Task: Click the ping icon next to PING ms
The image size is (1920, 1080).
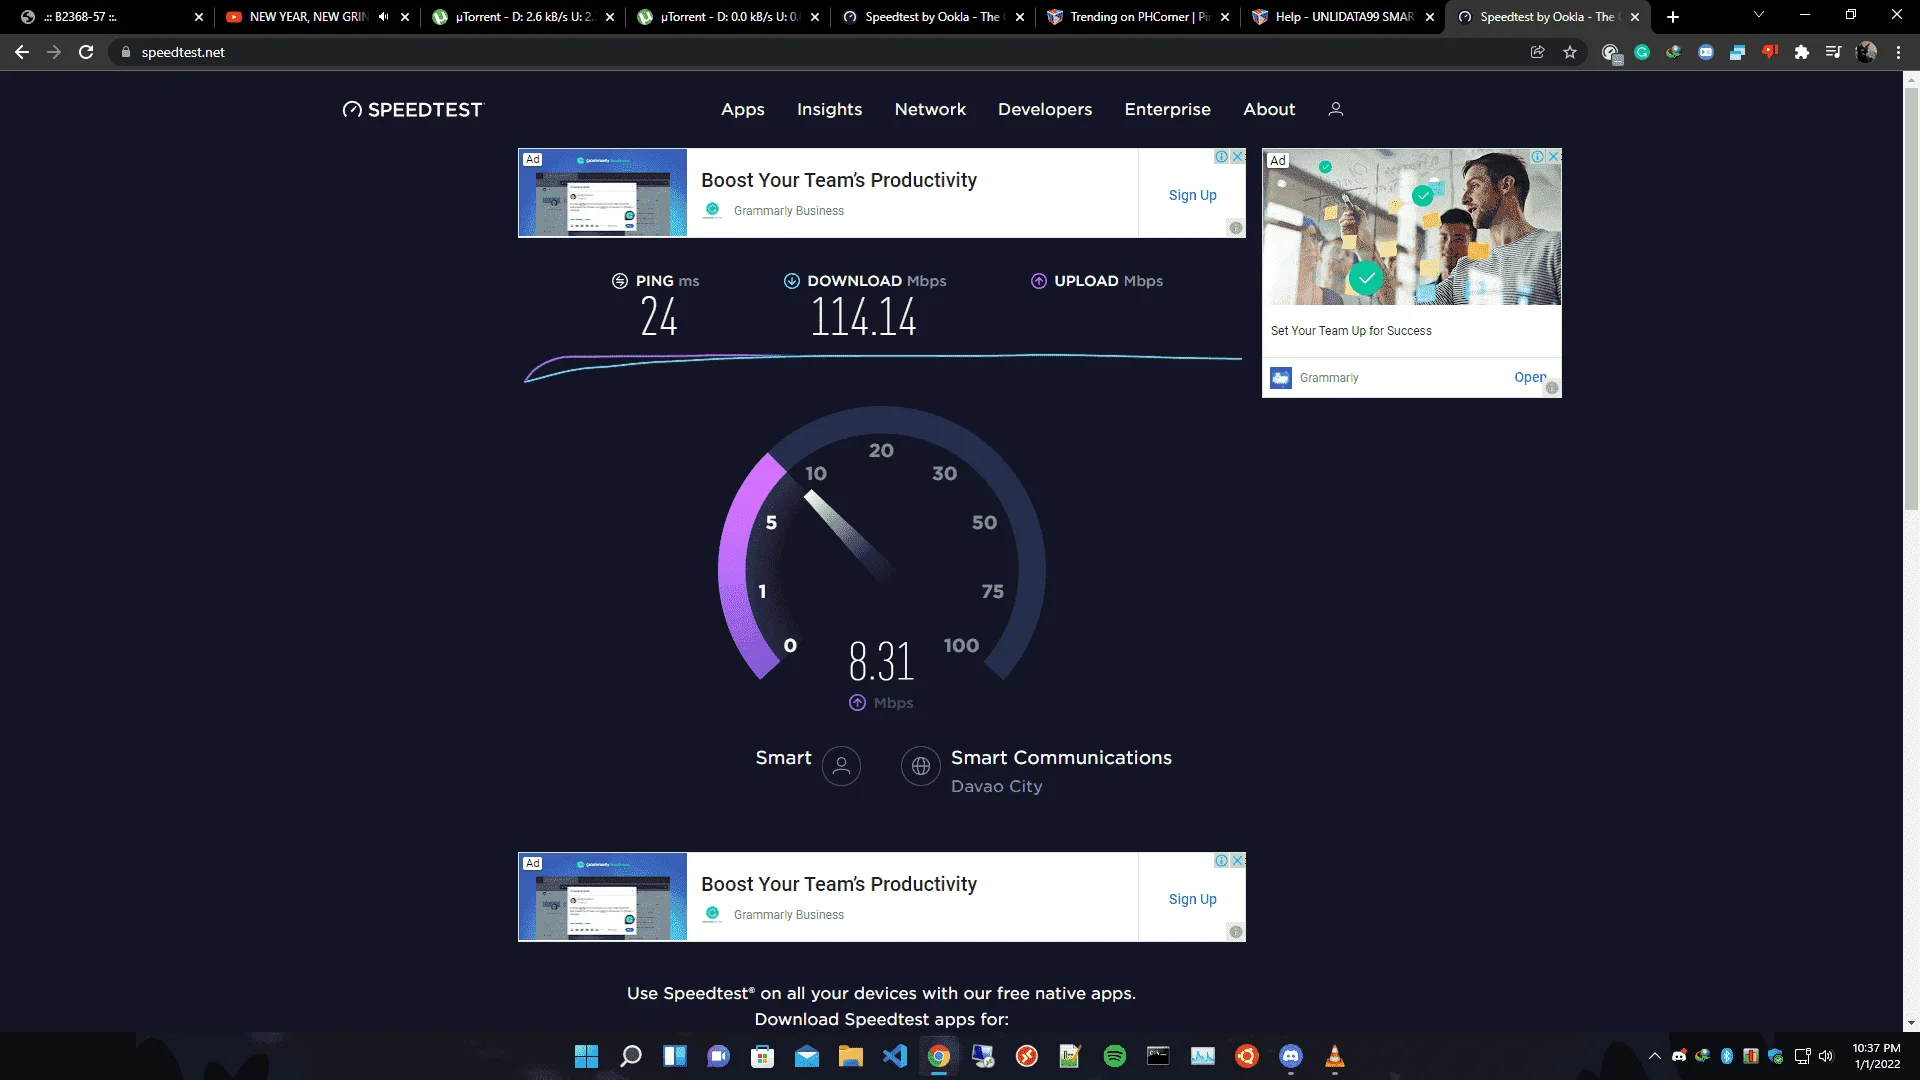Action: [x=620, y=281]
